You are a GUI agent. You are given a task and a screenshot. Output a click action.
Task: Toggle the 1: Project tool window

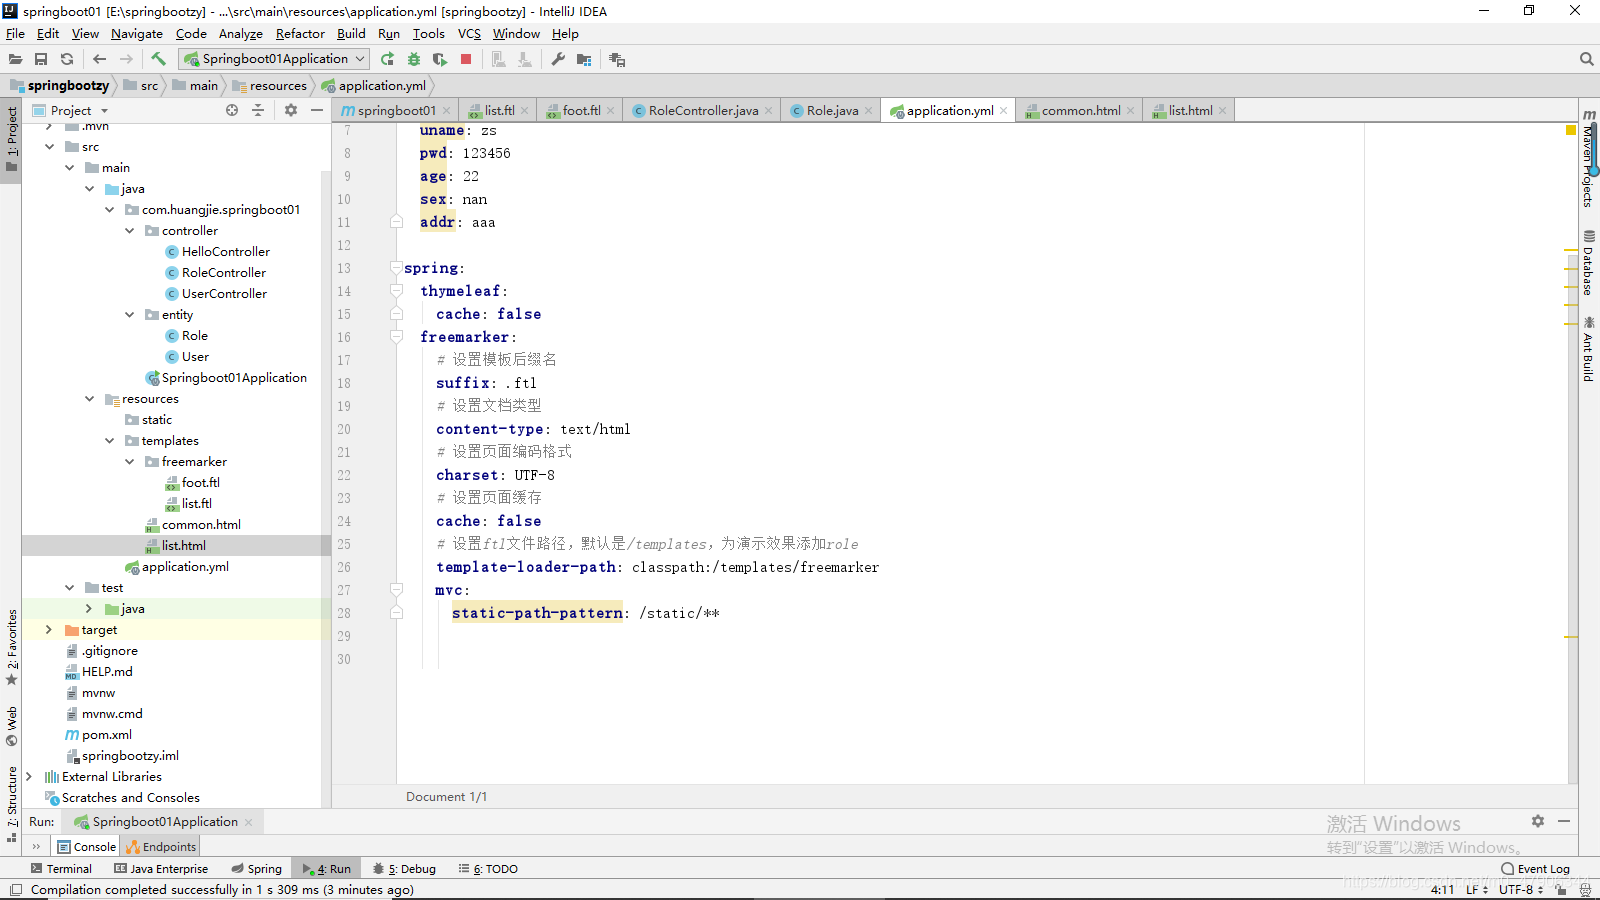(x=12, y=139)
